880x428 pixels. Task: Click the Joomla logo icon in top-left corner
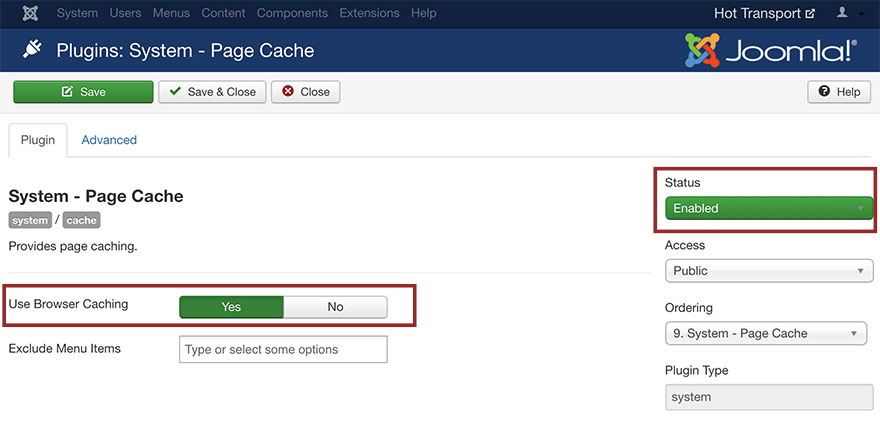pyautogui.click(x=29, y=14)
